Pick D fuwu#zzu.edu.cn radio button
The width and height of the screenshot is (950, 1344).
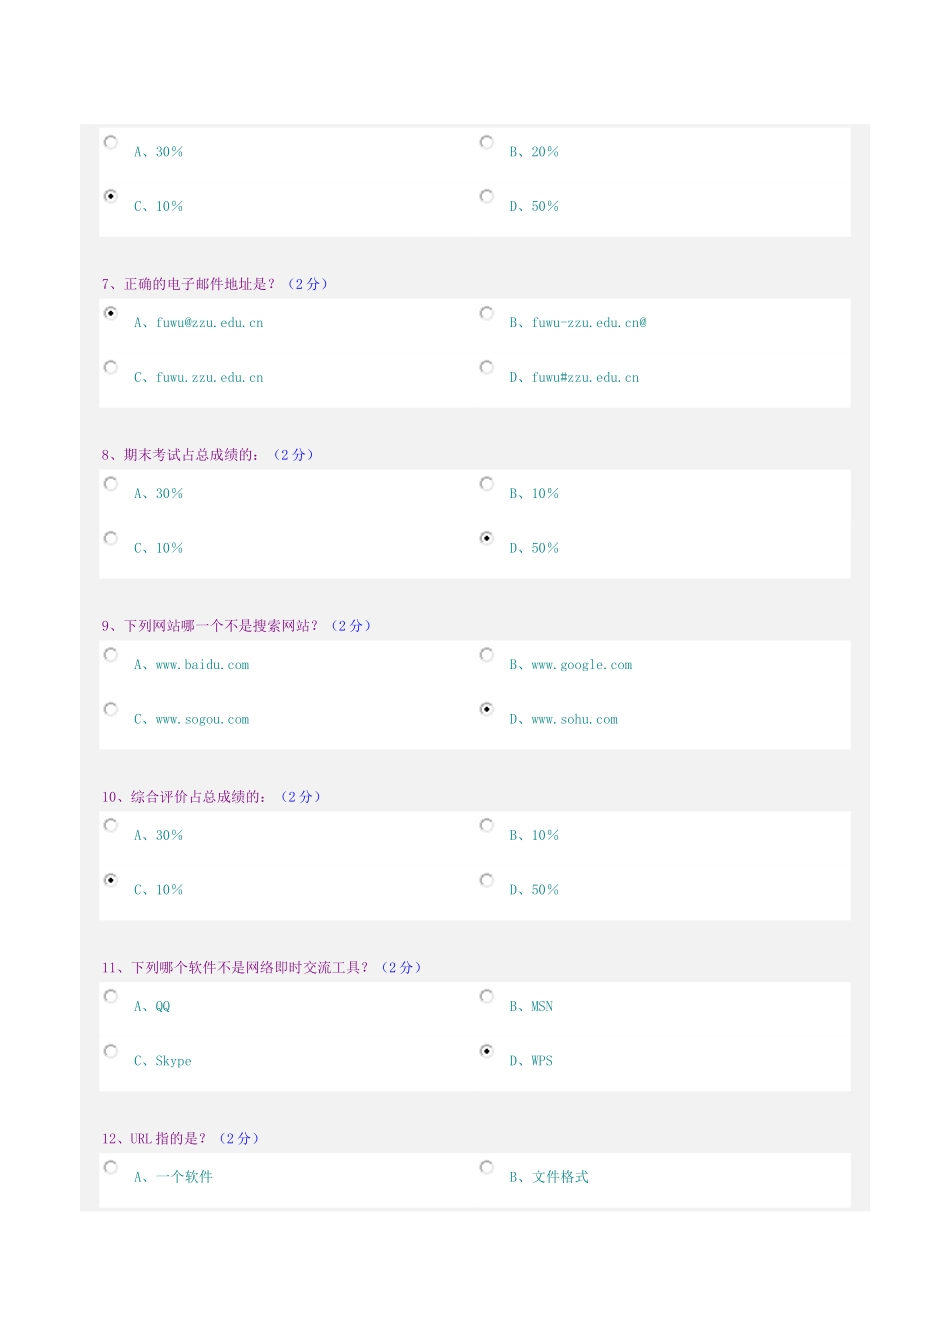(487, 367)
